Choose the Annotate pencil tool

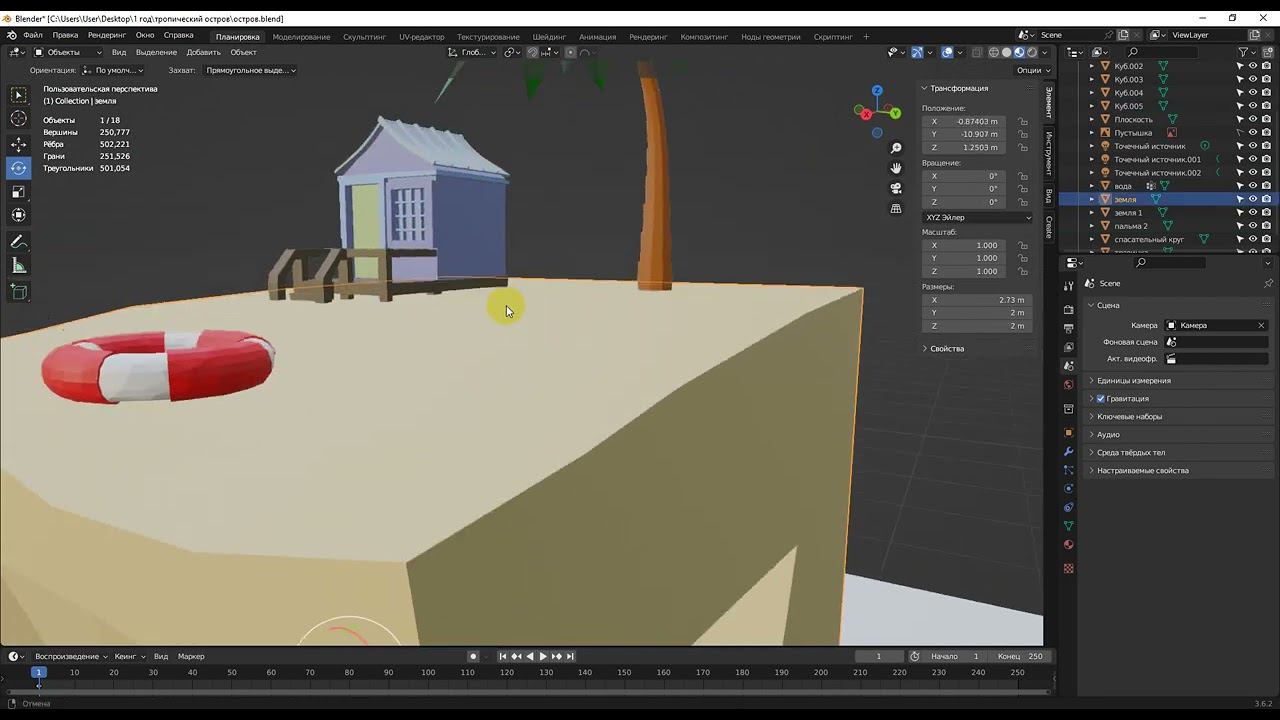pos(19,242)
